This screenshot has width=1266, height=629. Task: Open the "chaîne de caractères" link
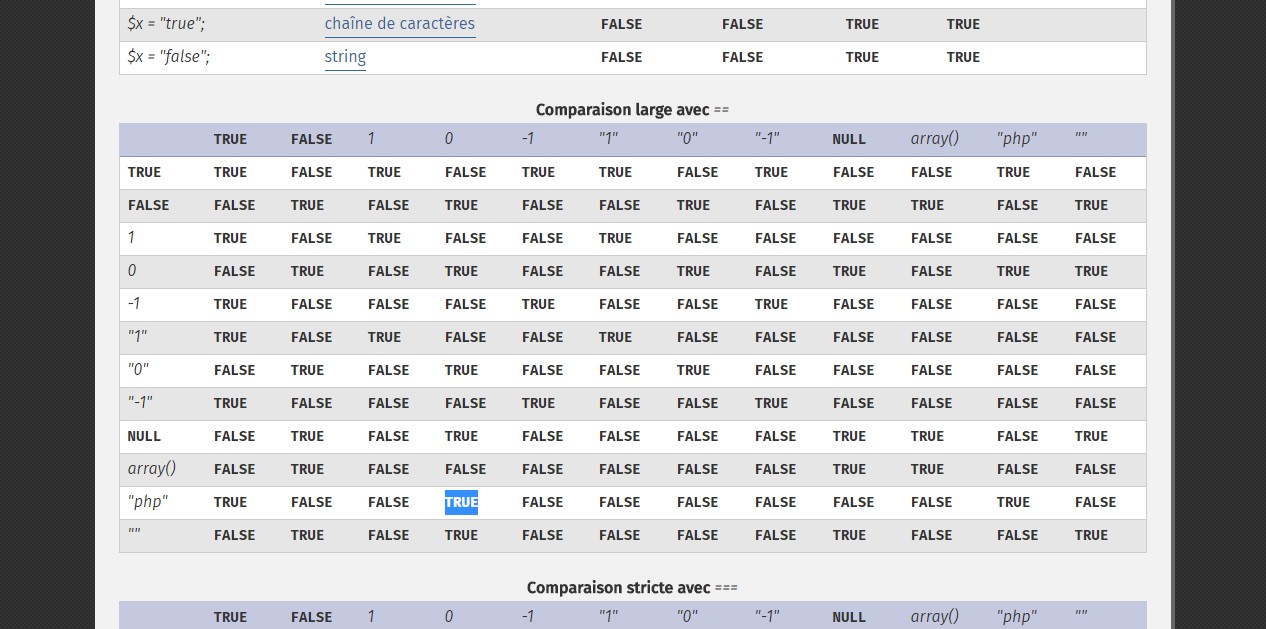click(399, 24)
